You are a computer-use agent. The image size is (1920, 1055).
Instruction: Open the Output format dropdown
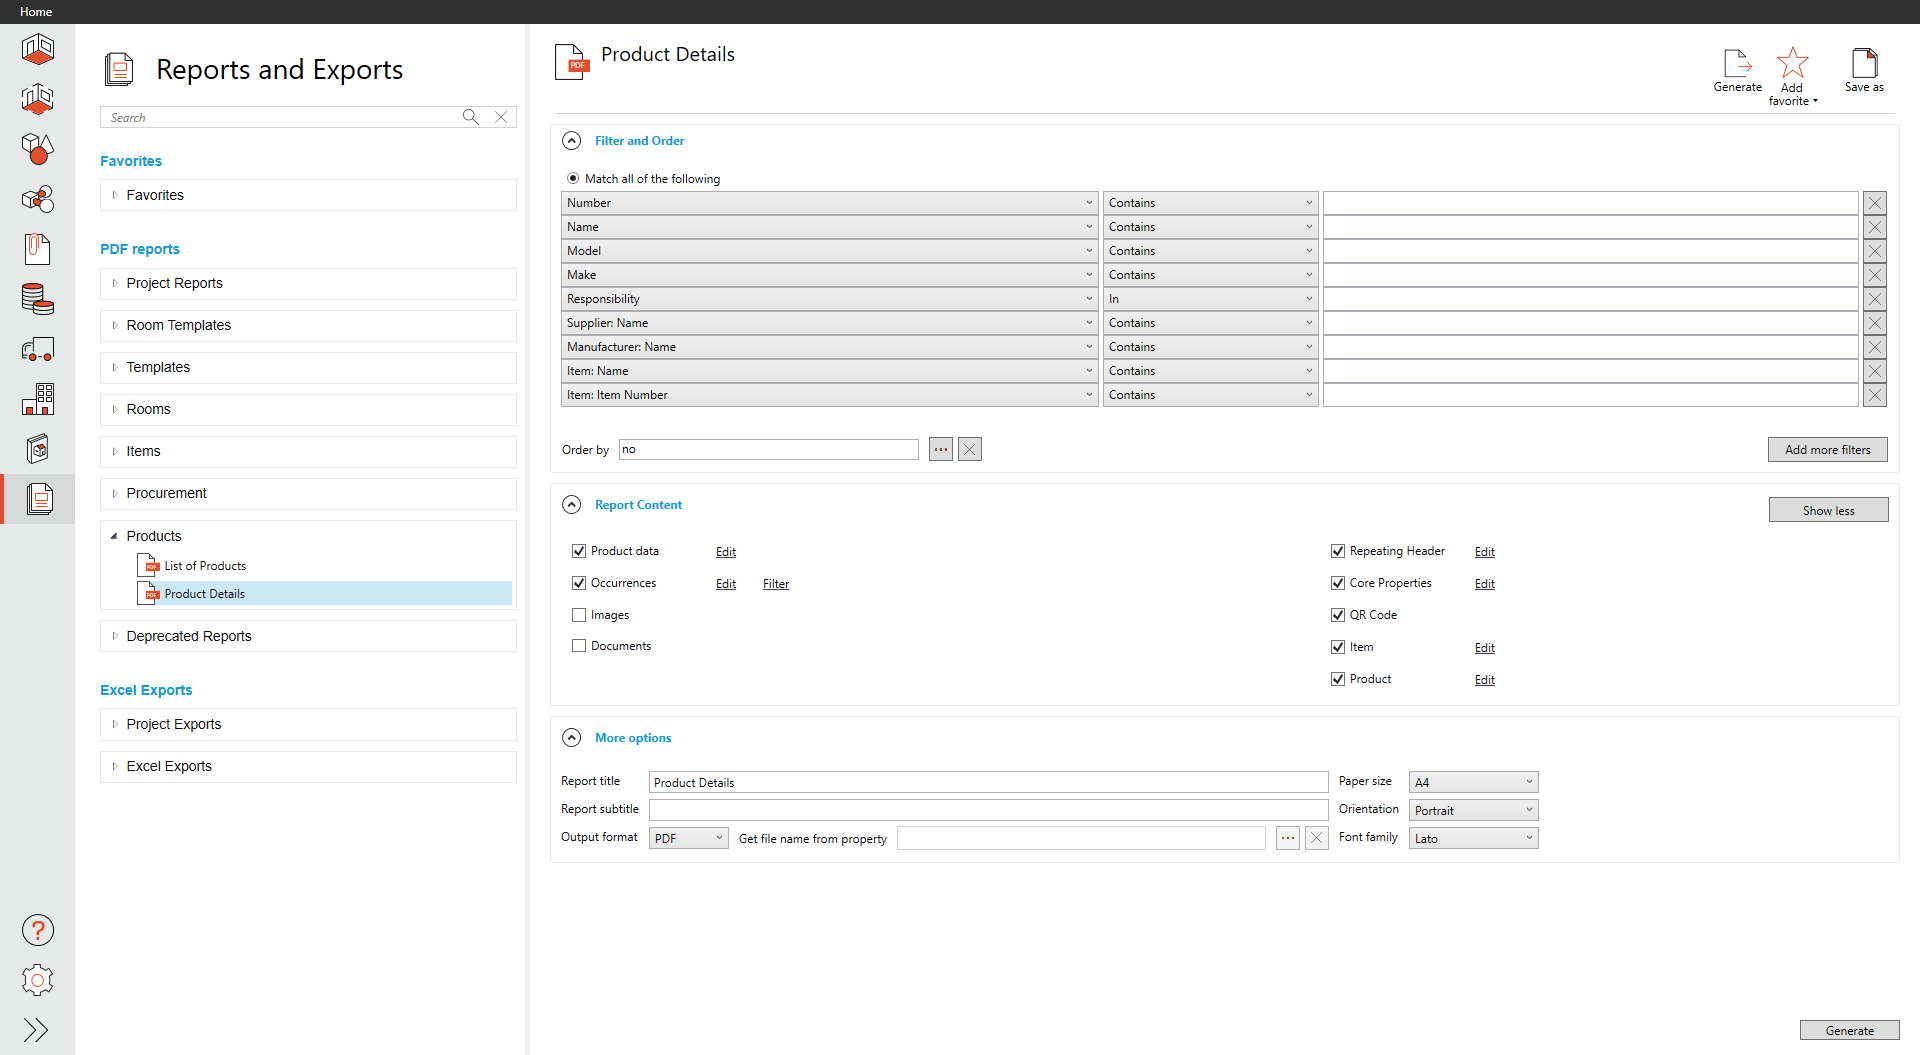pos(688,838)
